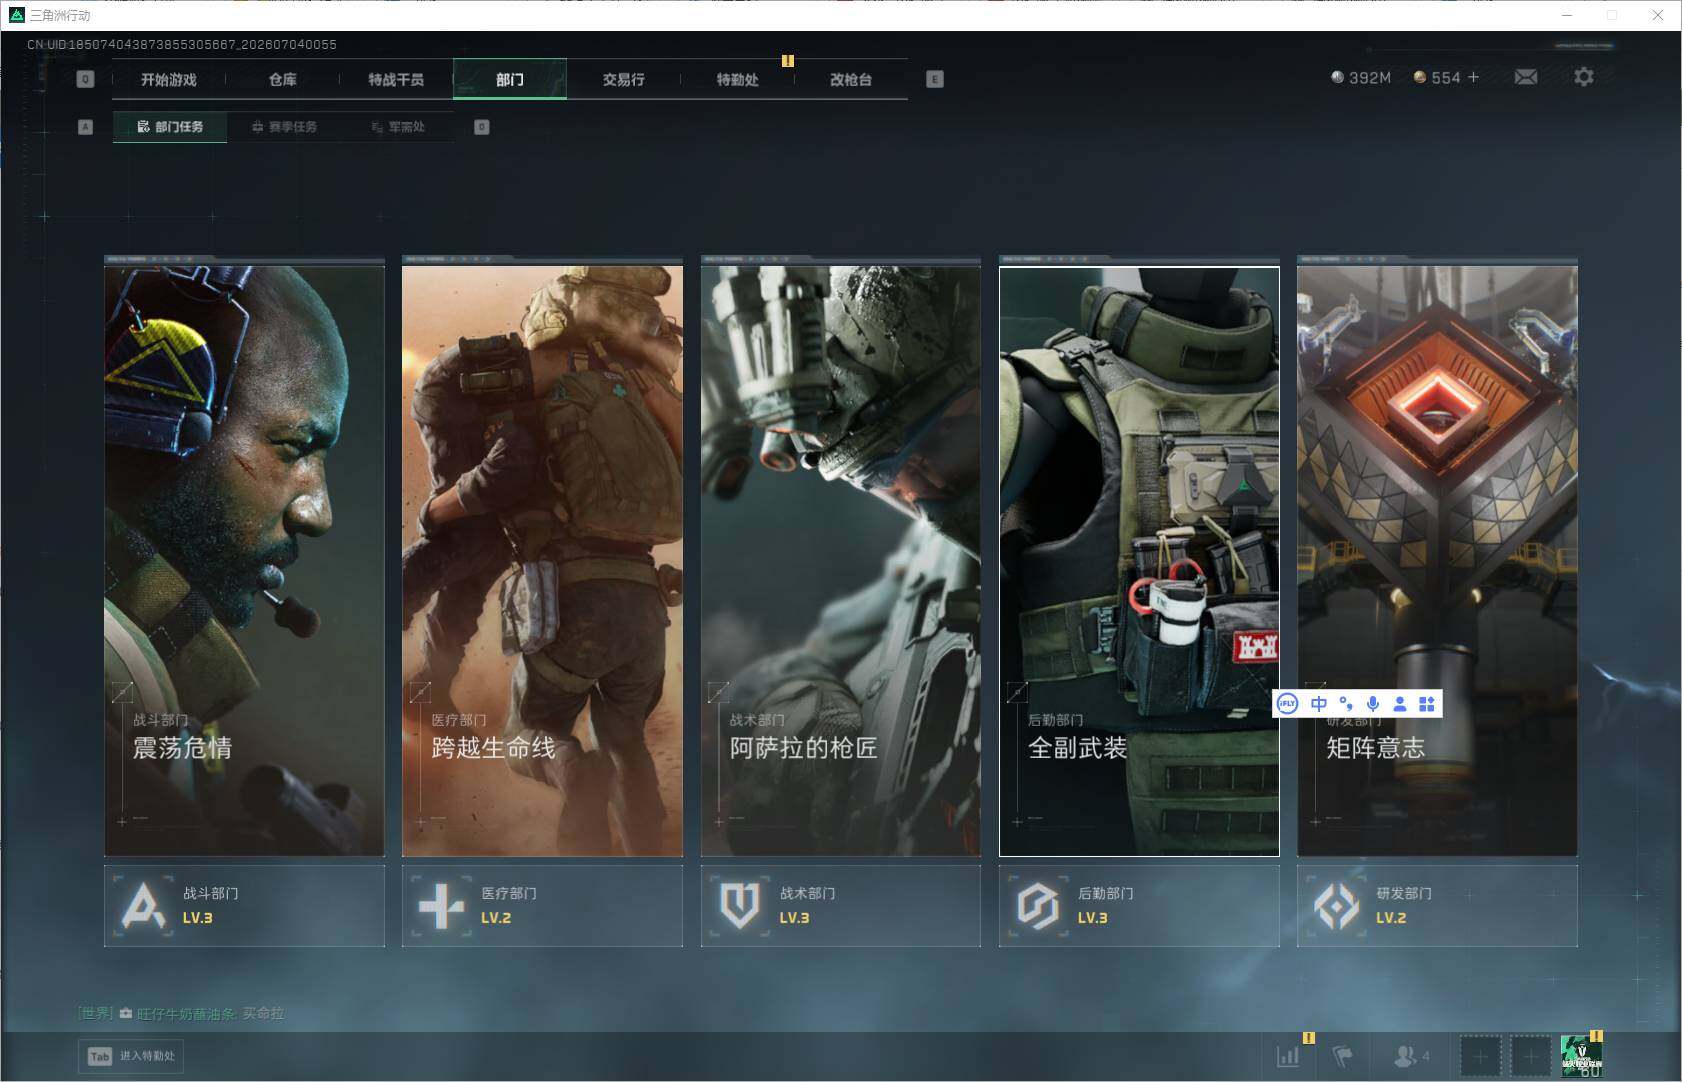Click the iFLY input method logo
The height and width of the screenshot is (1082, 1682).
[x=1288, y=704]
